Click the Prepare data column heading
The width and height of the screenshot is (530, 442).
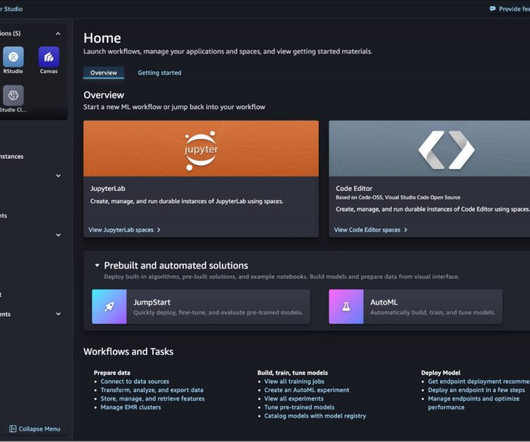tap(112, 373)
